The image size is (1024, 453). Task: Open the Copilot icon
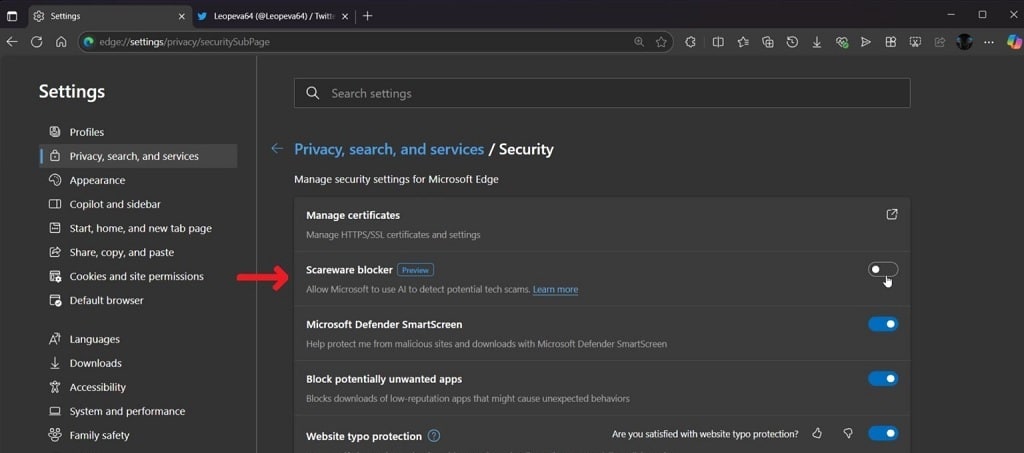tap(1014, 42)
